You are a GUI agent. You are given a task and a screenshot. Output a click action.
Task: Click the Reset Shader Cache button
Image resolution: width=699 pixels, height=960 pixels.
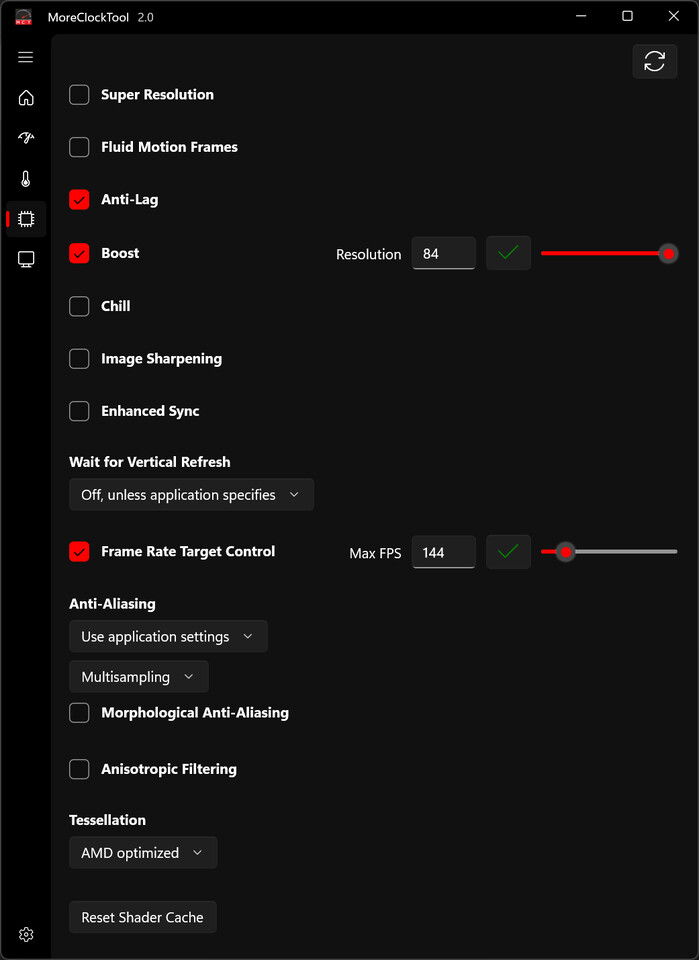(143, 917)
